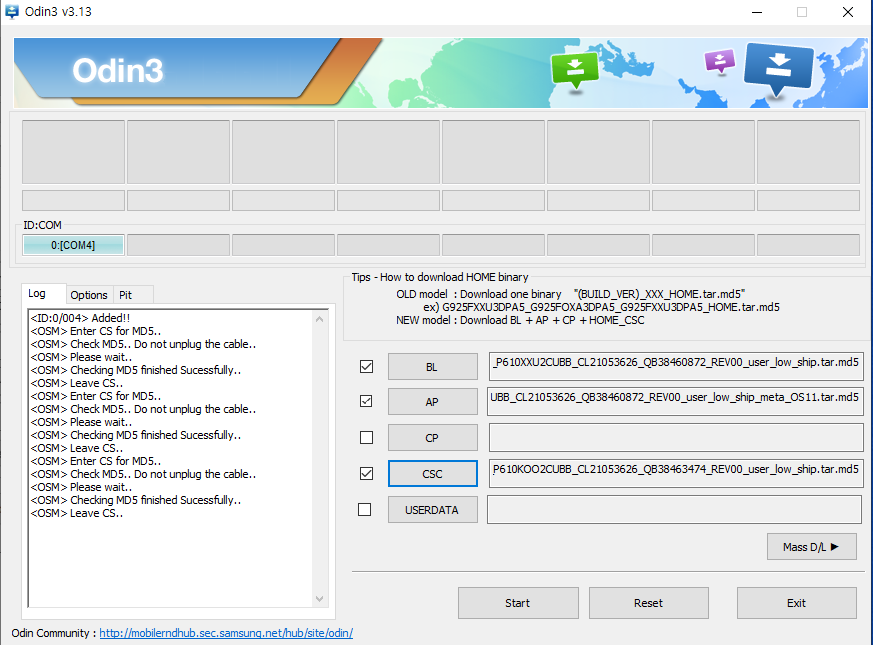The image size is (873, 645).
Task: Click the '<ID:0/004> Added!!' log line
Action: coord(80,318)
